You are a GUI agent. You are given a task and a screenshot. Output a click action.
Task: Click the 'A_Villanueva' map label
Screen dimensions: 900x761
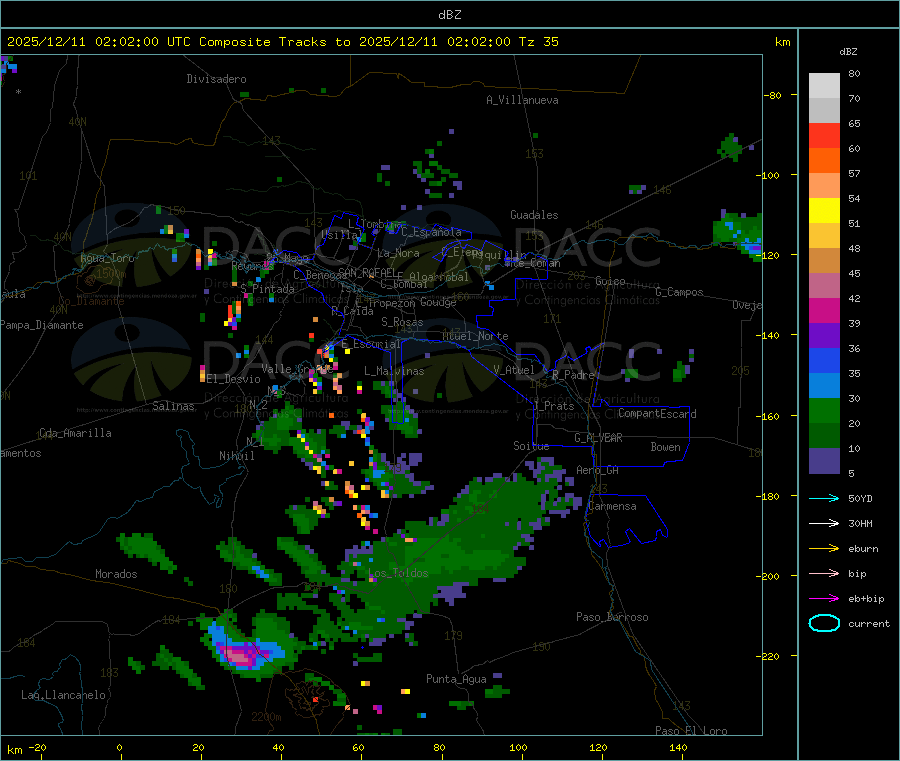pos(522,100)
